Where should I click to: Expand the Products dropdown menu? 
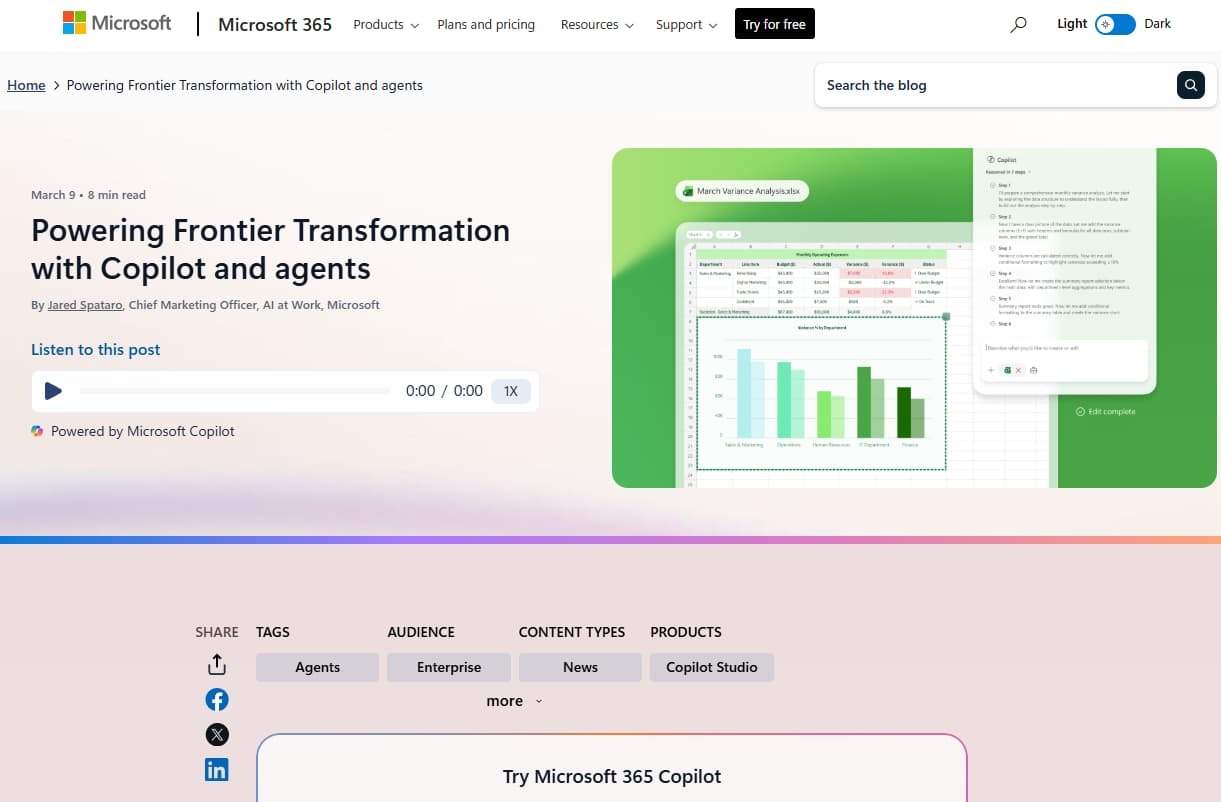coord(386,25)
